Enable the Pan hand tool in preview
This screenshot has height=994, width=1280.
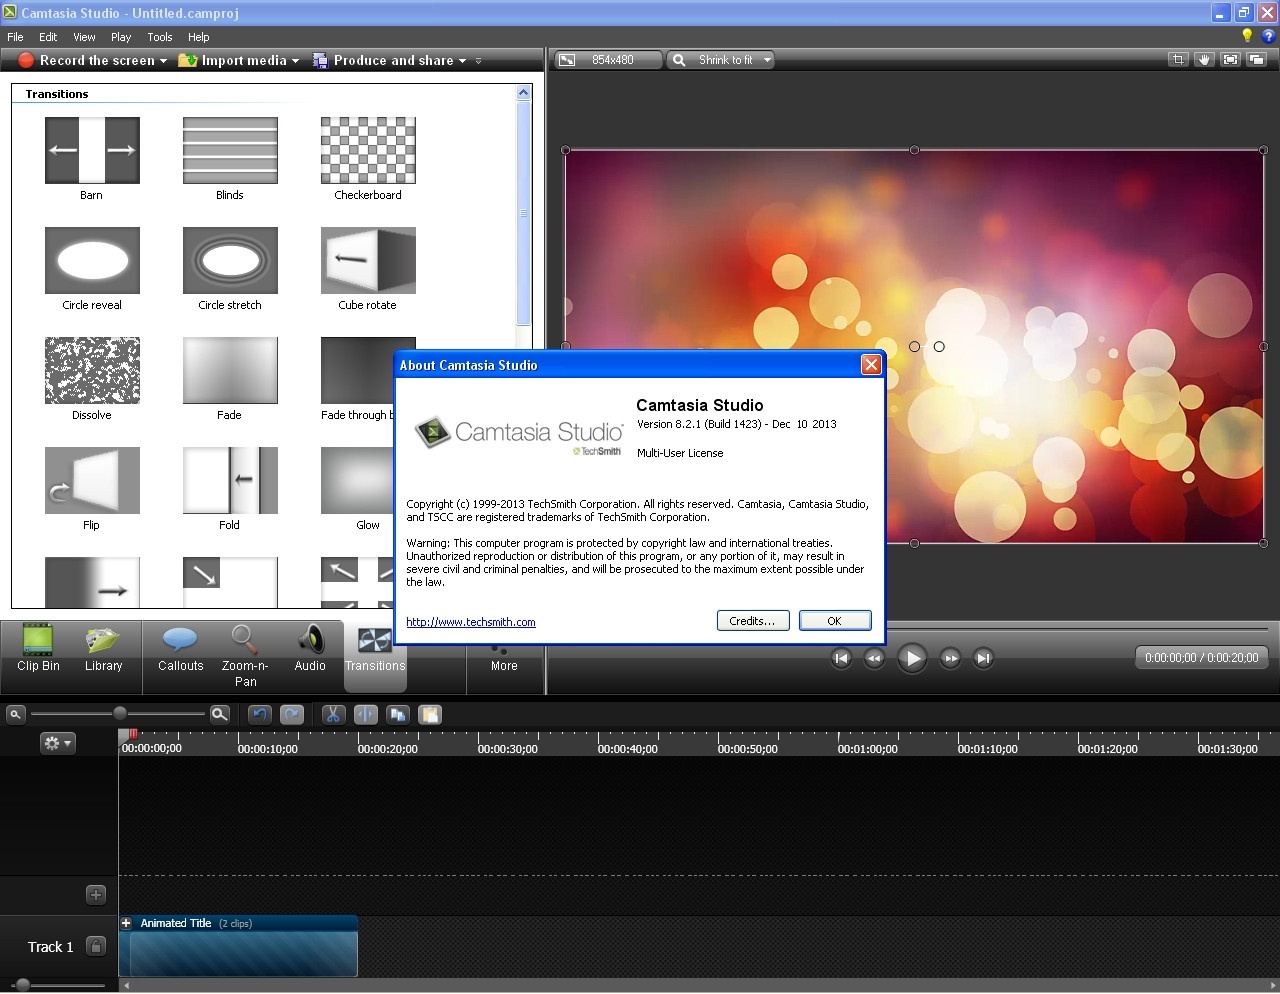pyautogui.click(x=1204, y=60)
